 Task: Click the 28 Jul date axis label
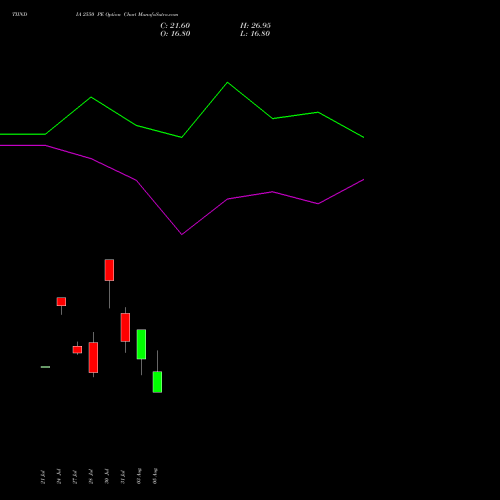pos(91,477)
